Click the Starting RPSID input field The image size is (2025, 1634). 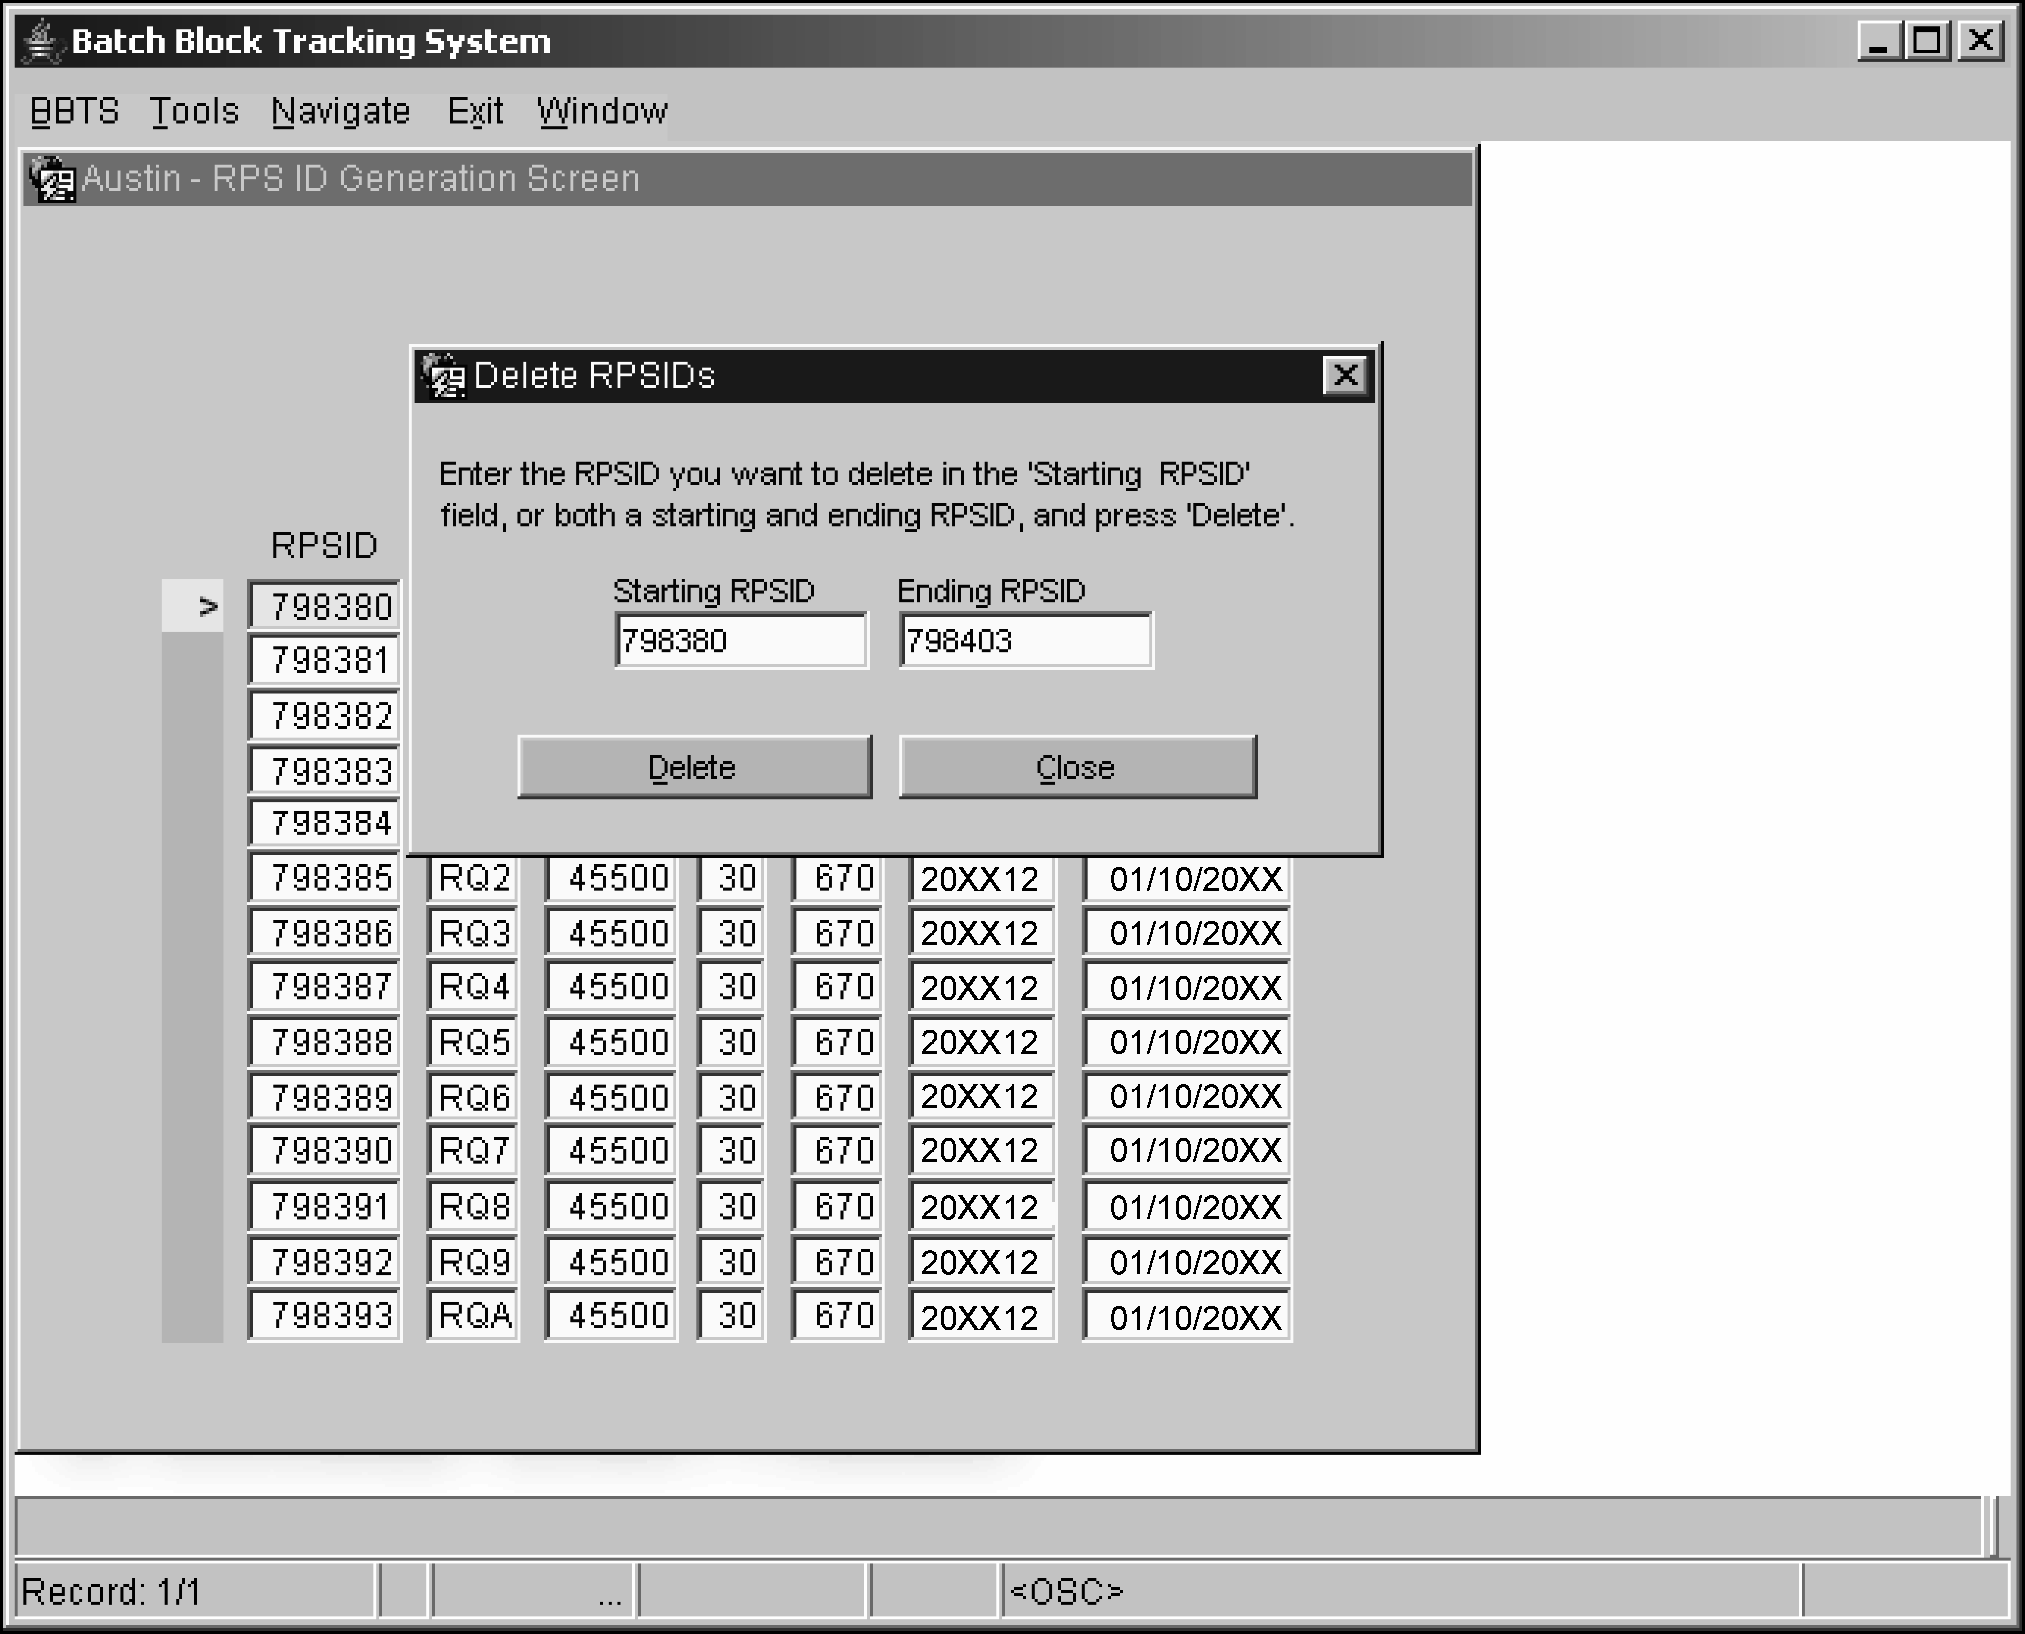pos(741,641)
